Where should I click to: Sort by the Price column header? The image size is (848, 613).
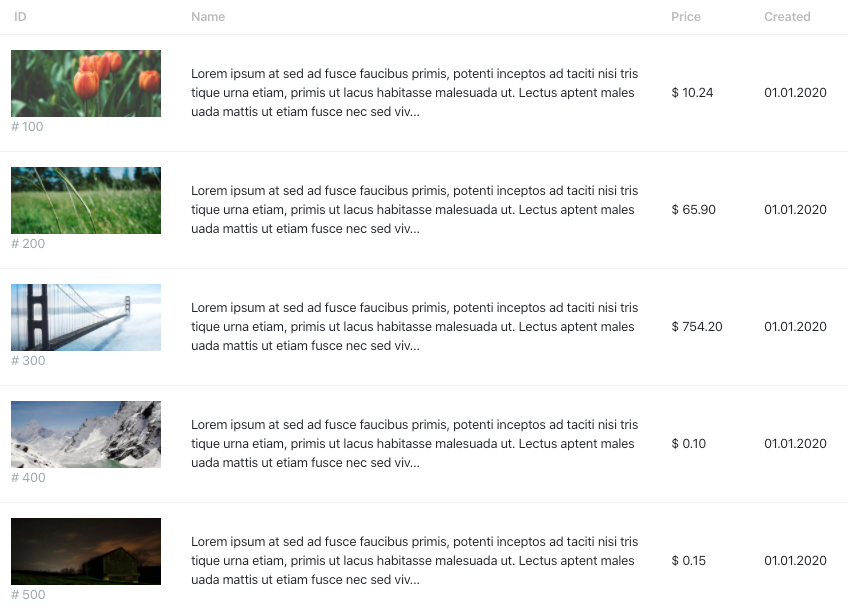(x=686, y=17)
